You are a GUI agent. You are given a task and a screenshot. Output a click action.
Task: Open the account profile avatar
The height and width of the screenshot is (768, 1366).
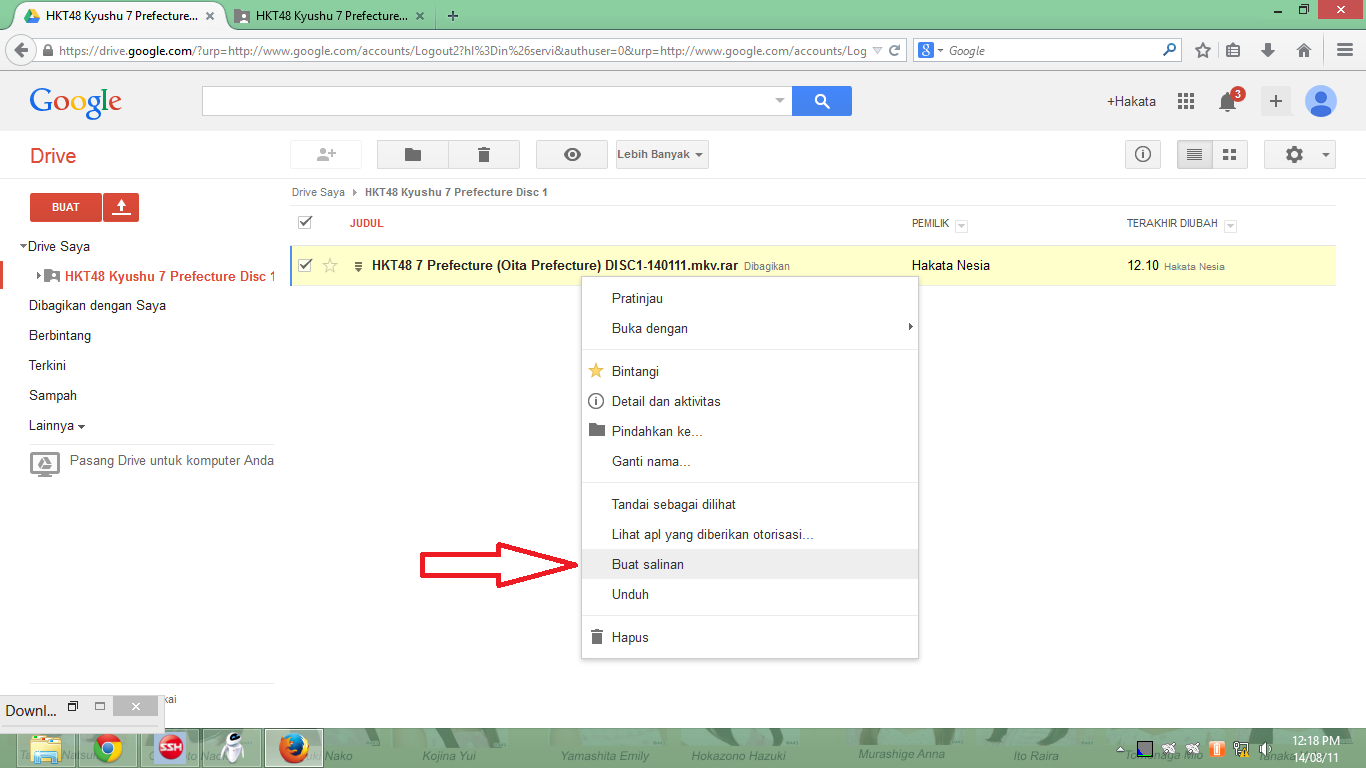[x=1321, y=101]
